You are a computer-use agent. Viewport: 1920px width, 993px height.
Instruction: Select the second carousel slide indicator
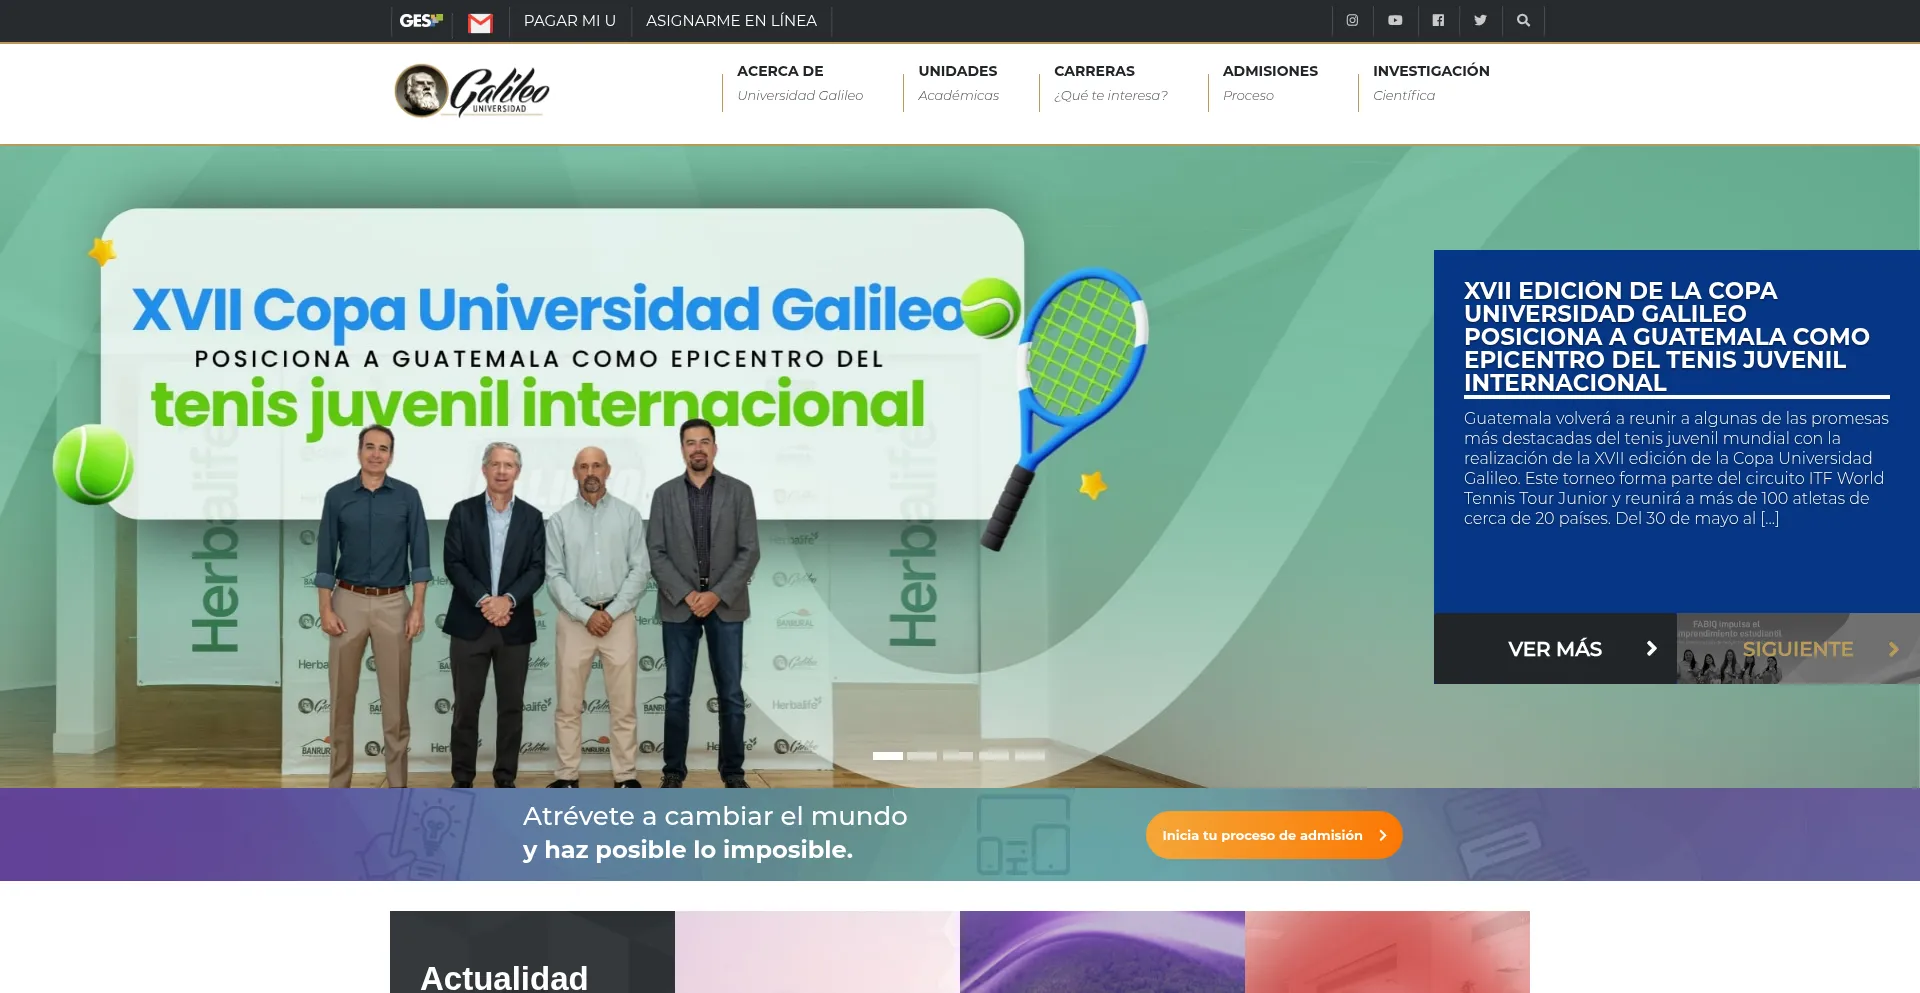click(922, 756)
